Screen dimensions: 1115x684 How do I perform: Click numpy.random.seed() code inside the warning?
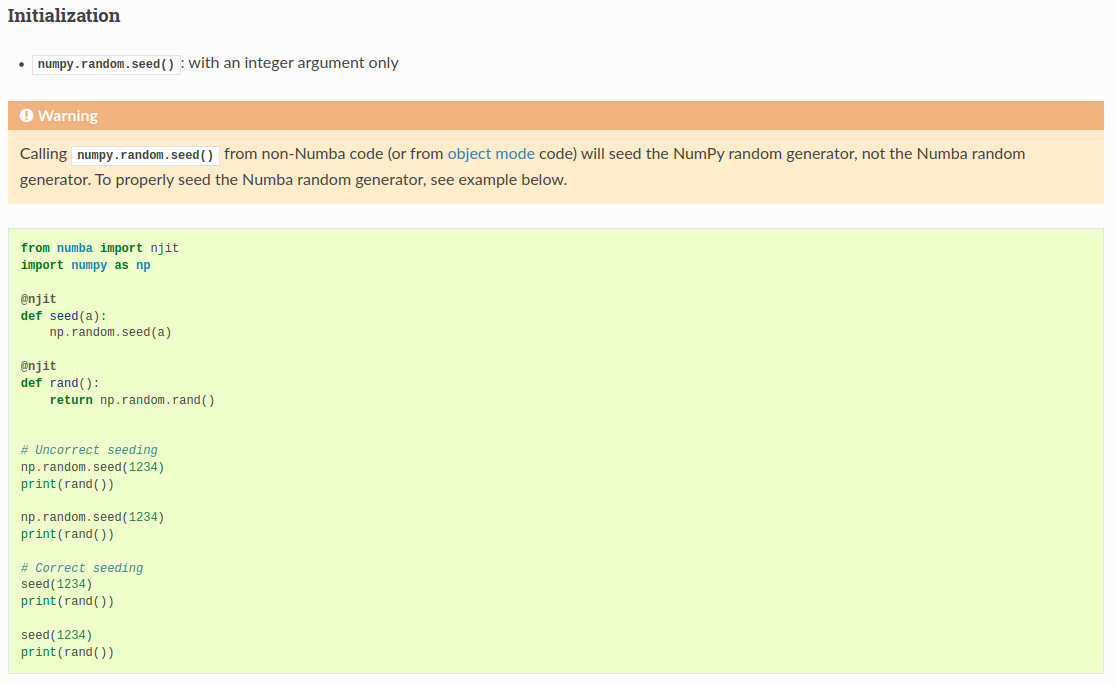pos(145,155)
